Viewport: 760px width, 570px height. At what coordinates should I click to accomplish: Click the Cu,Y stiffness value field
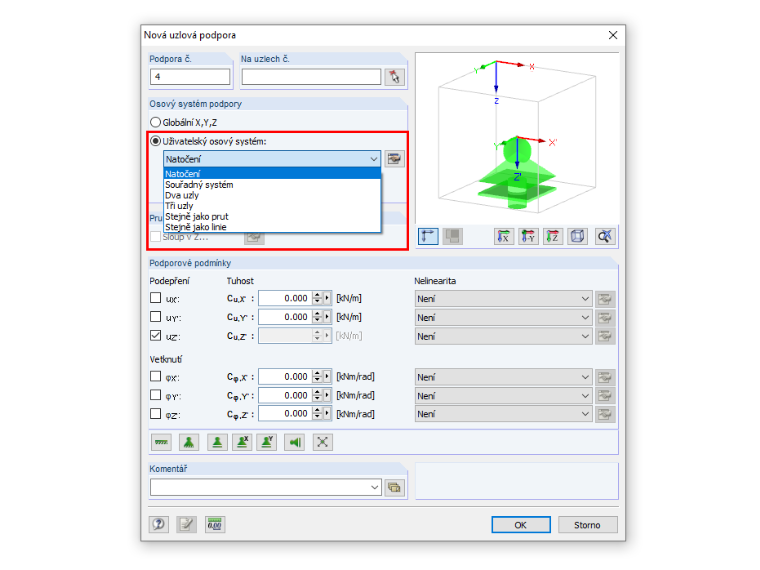pyautogui.click(x=285, y=317)
